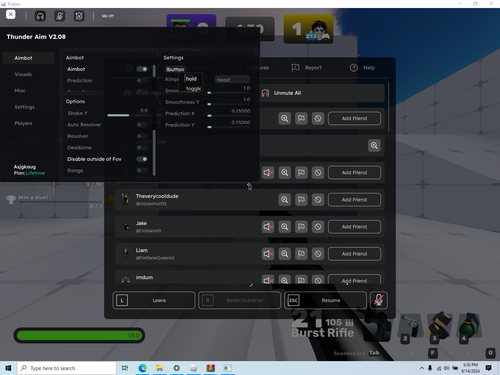
Task: Mute imdum using the speaker icon
Action: [268, 280]
